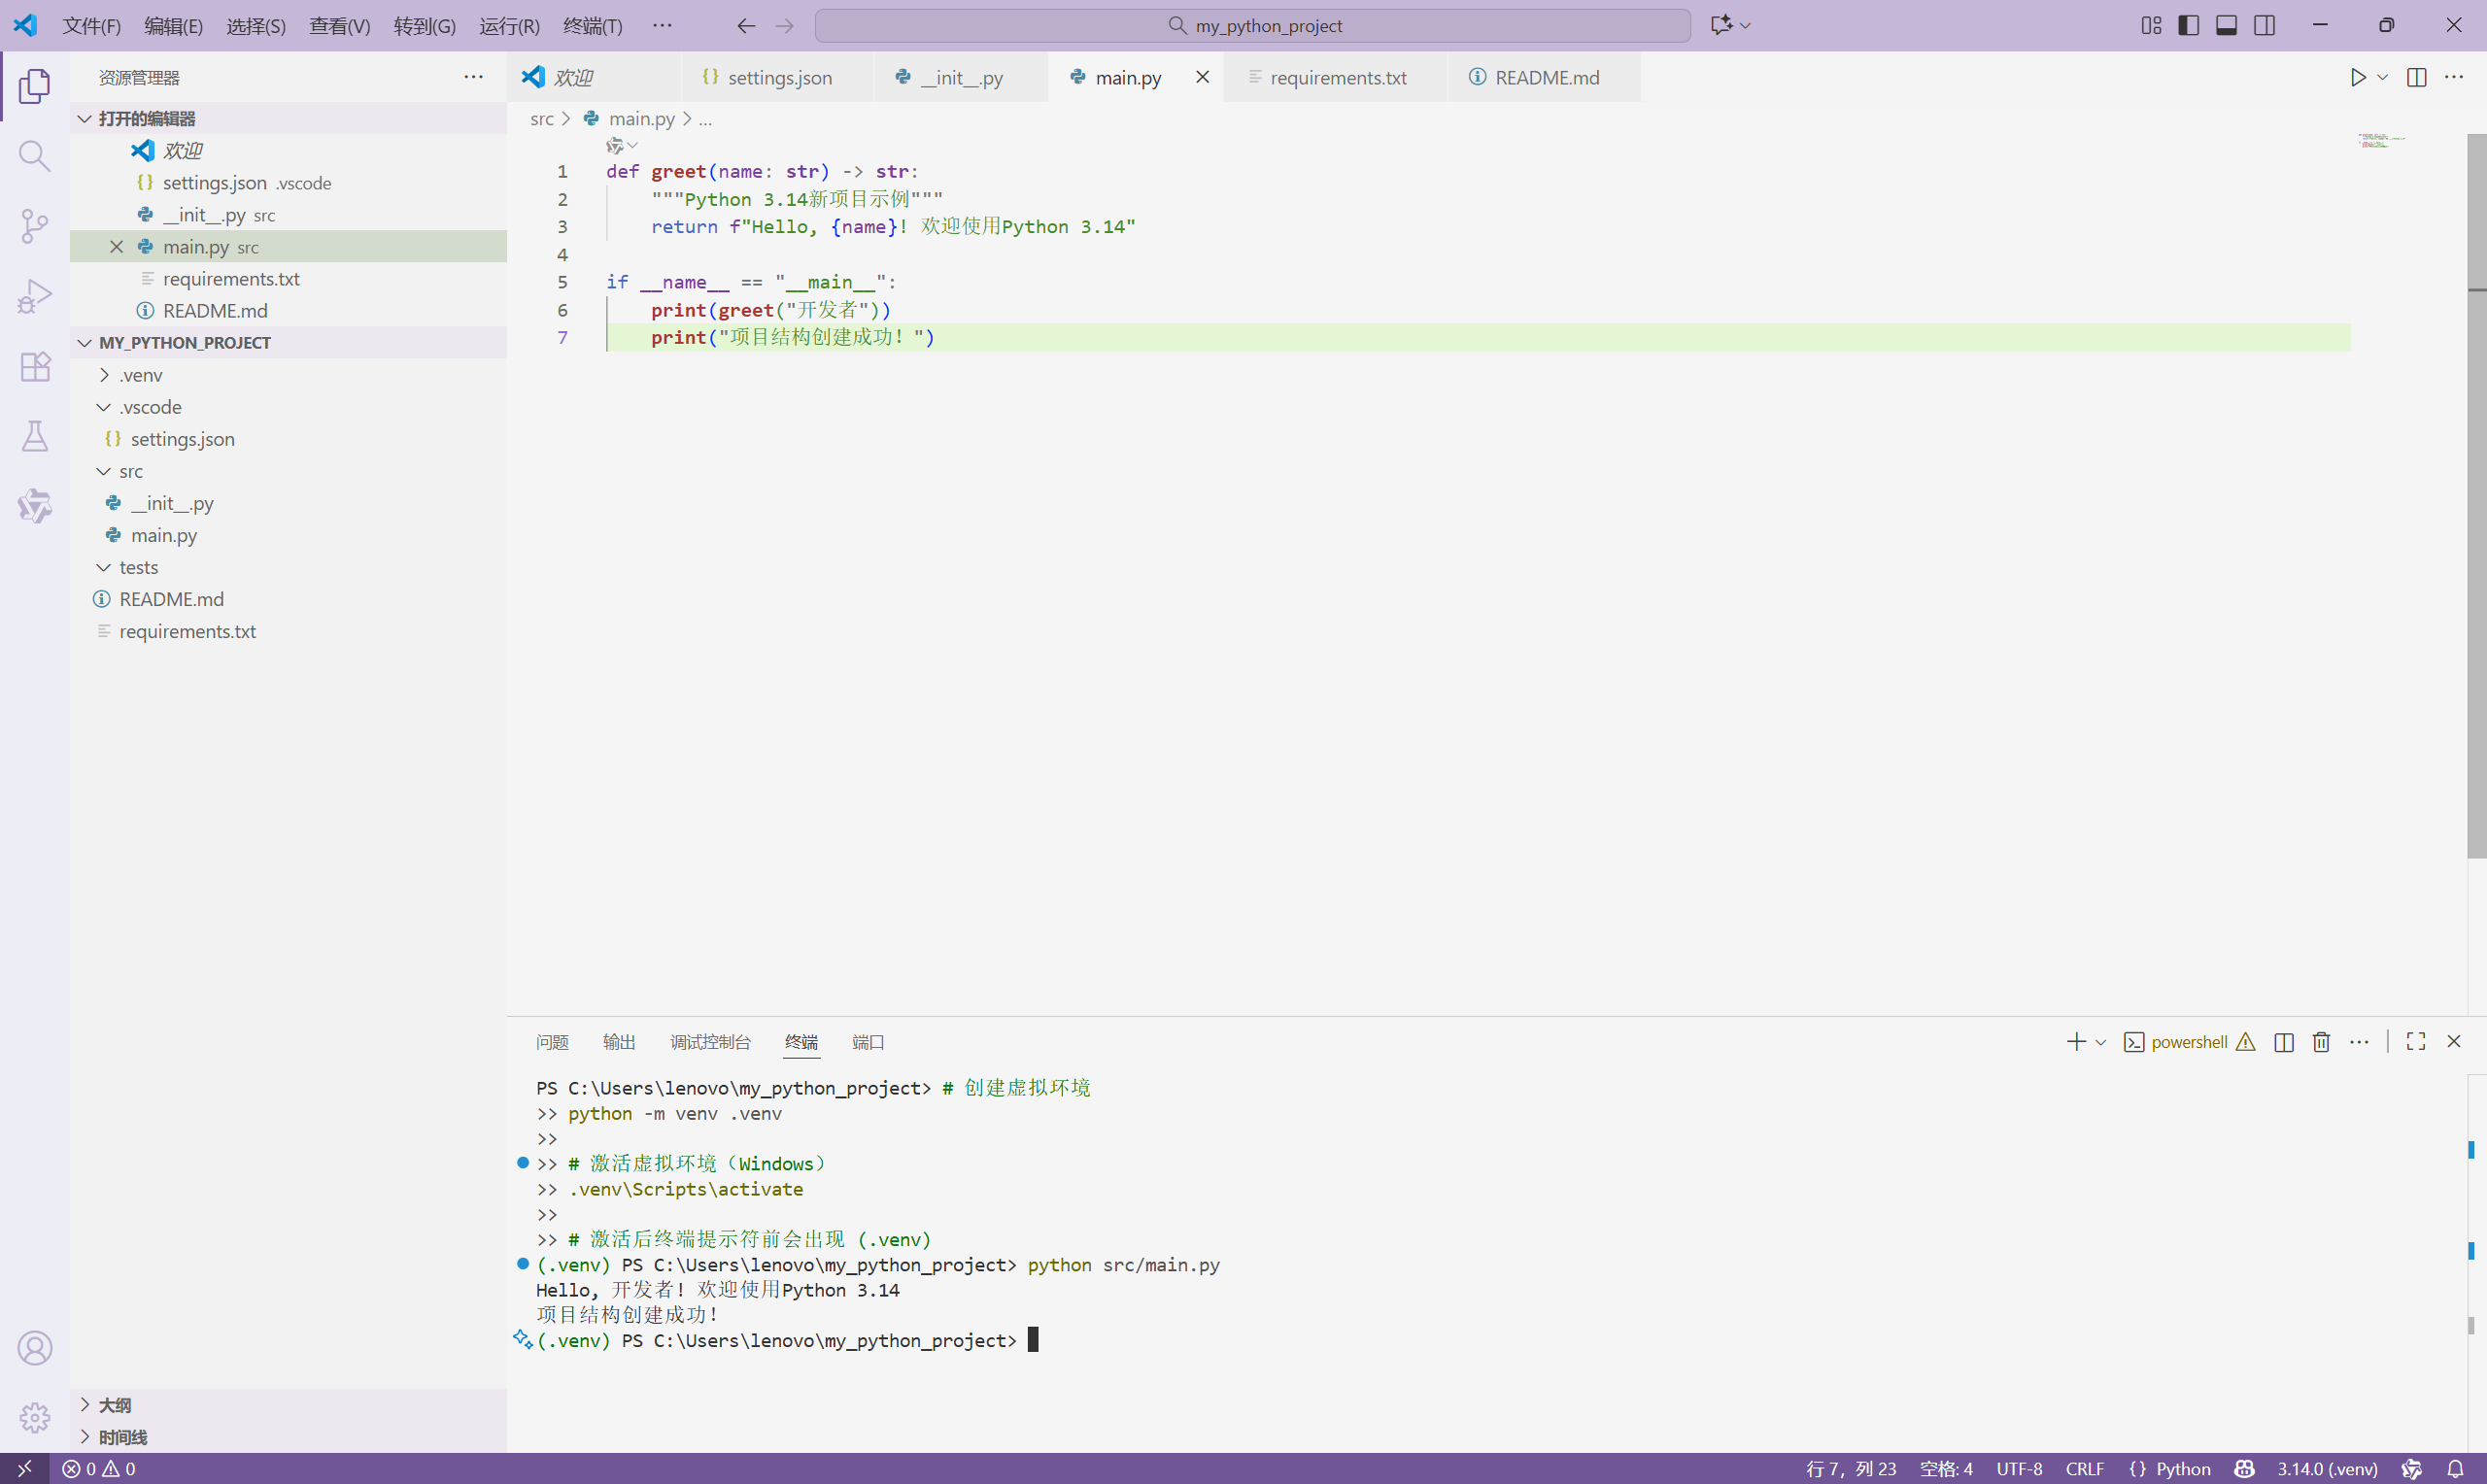
Task: Open the Extensions view
Action: [34, 366]
